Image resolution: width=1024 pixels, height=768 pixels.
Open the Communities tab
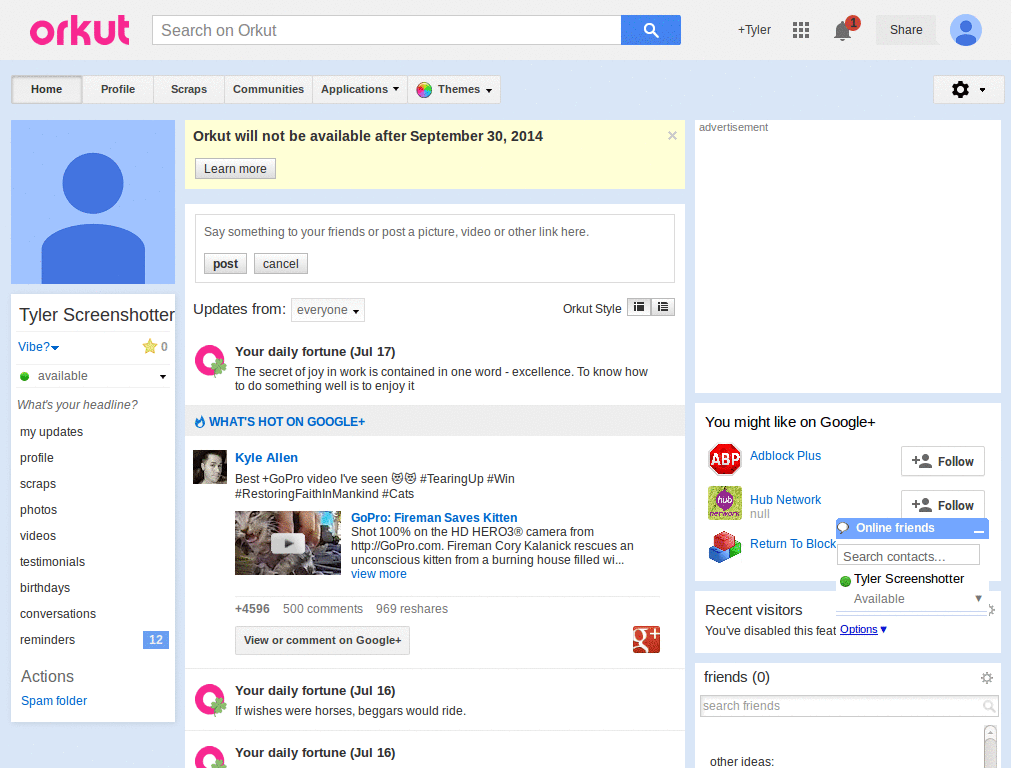[x=268, y=89]
